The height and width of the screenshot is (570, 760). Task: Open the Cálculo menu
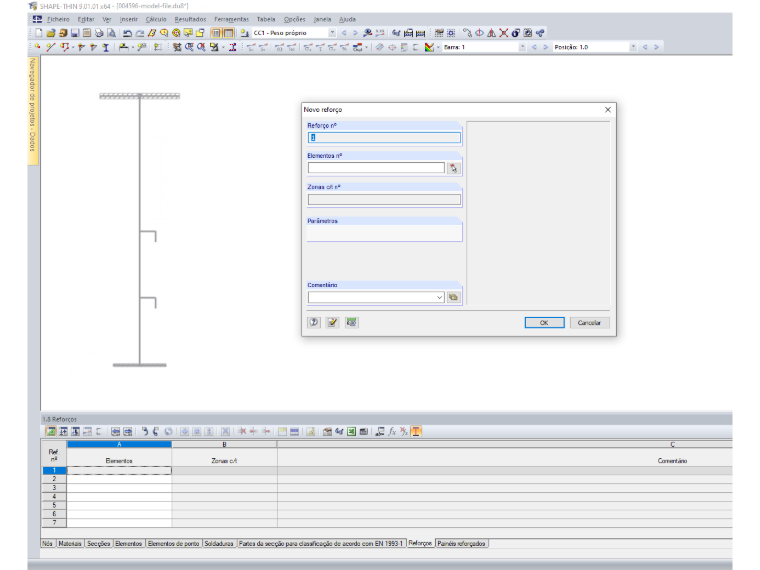tap(156, 19)
